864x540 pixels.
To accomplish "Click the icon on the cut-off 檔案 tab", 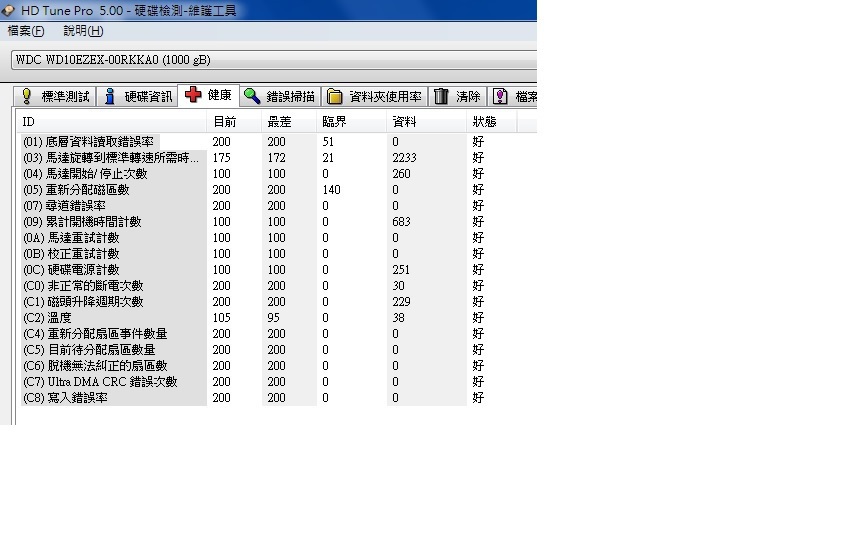I will (x=500, y=96).
